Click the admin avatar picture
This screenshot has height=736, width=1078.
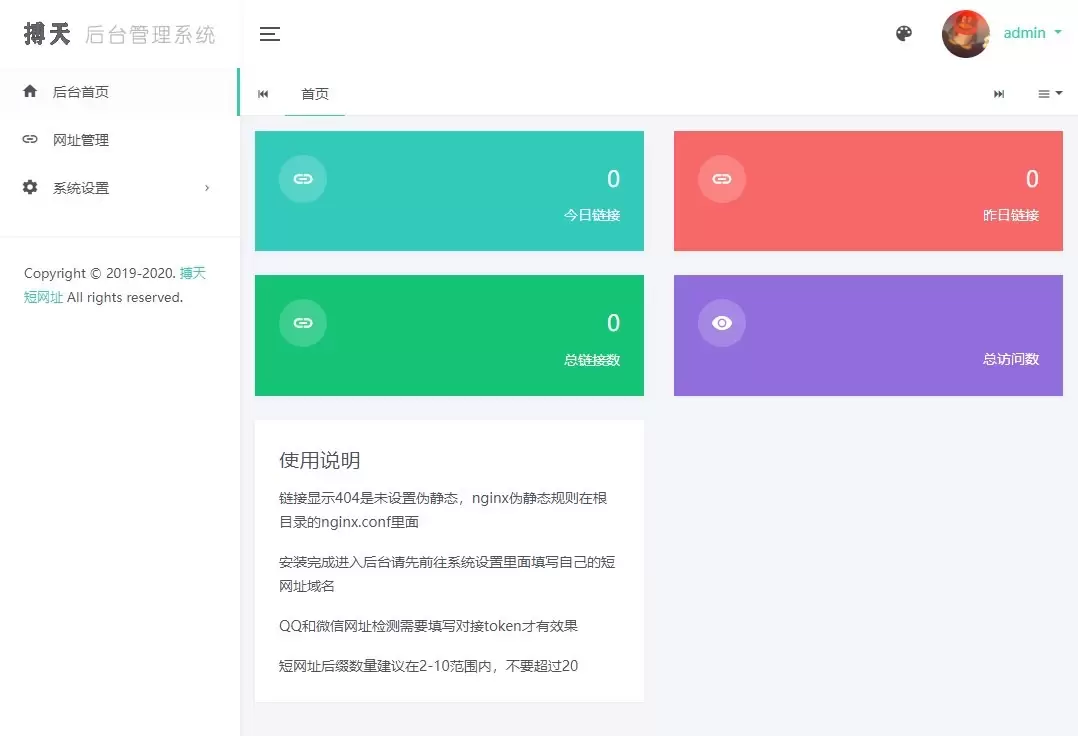coord(965,34)
